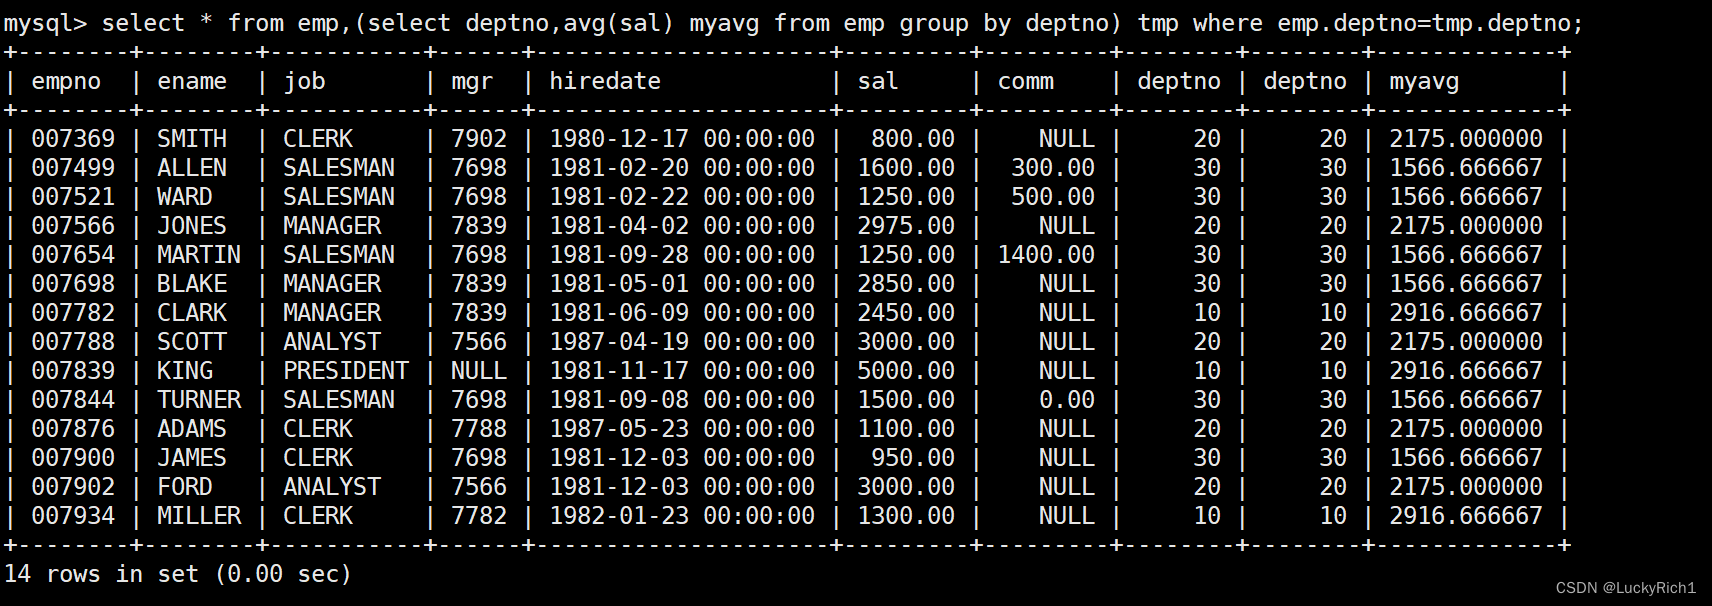
Task: Click the myavg column header
Action: click(1423, 82)
